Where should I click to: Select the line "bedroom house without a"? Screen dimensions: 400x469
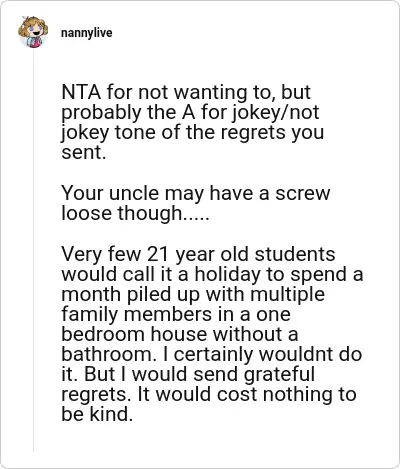pos(179,334)
